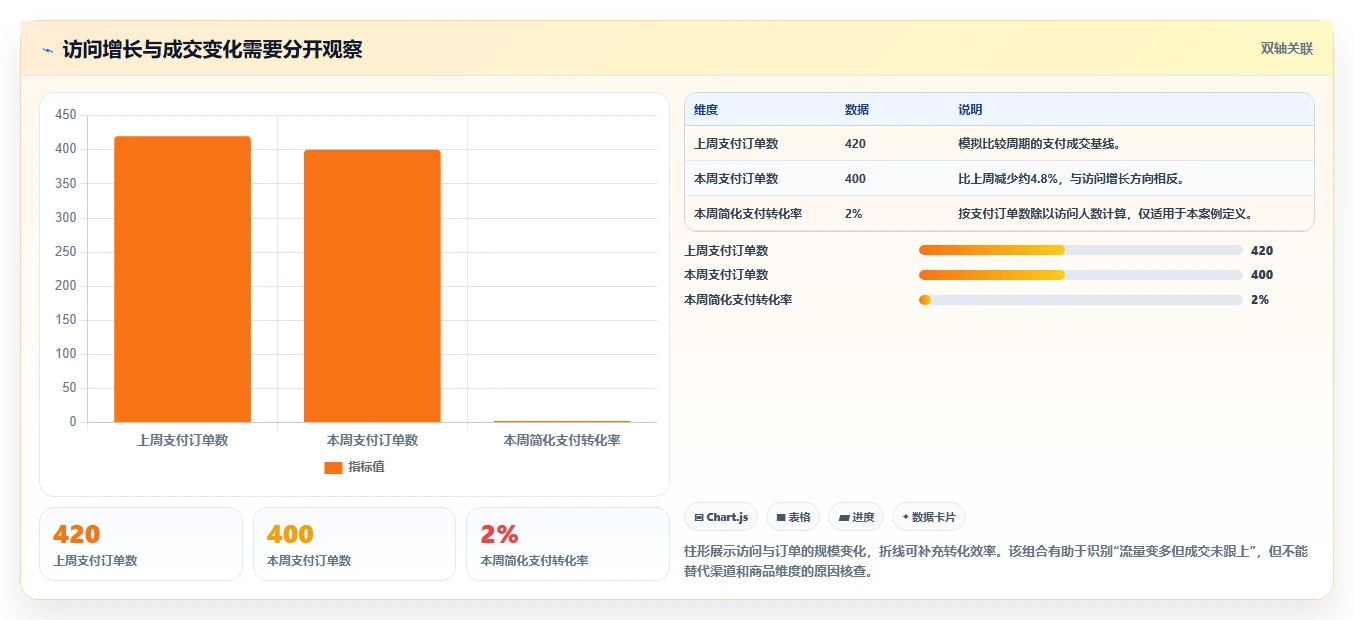The height and width of the screenshot is (620, 1354).
Task: Click x-axis label 本周支付订单数
Action: coord(372,440)
